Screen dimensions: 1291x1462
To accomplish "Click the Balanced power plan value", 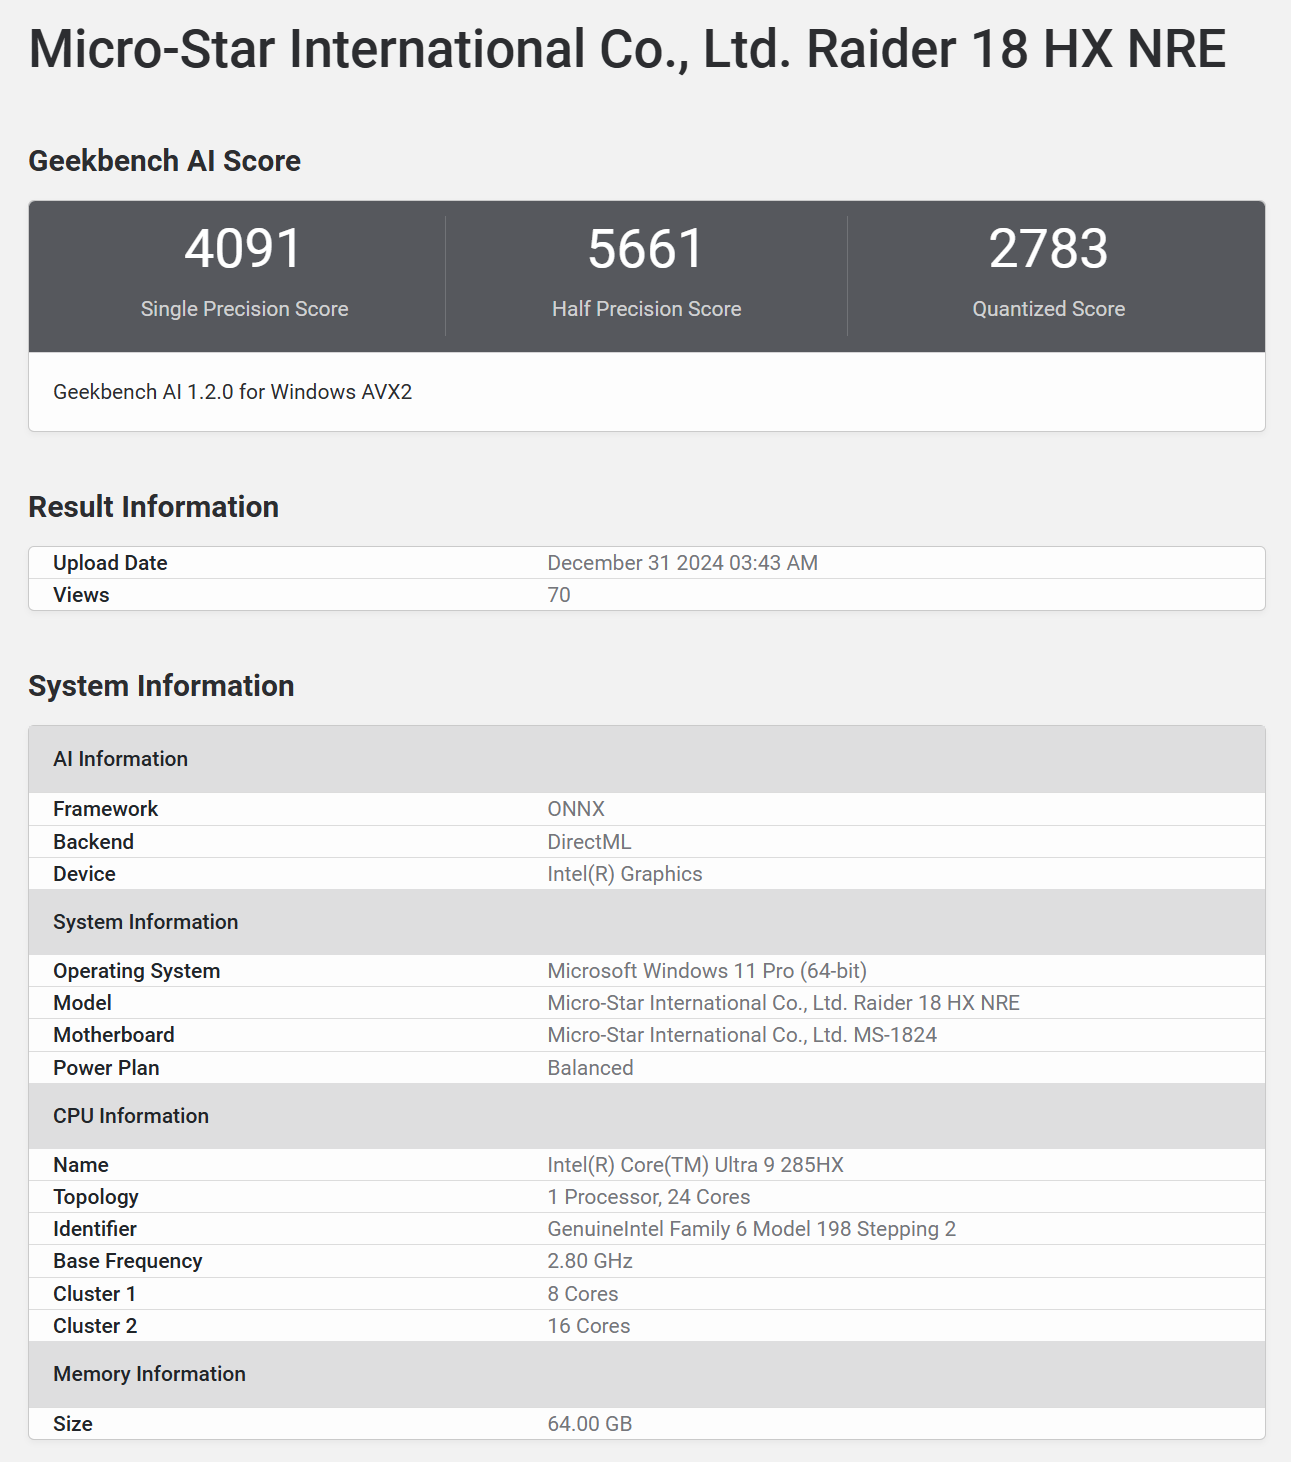I will (x=590, y=1068).
